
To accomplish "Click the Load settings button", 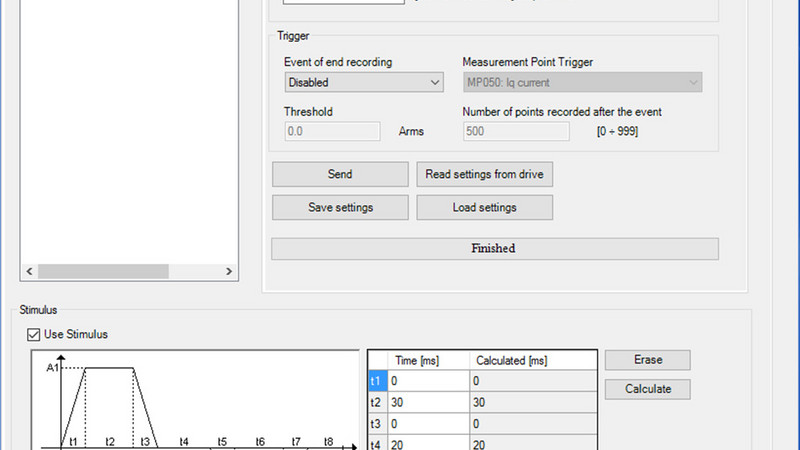I will [x=484, y=207].
